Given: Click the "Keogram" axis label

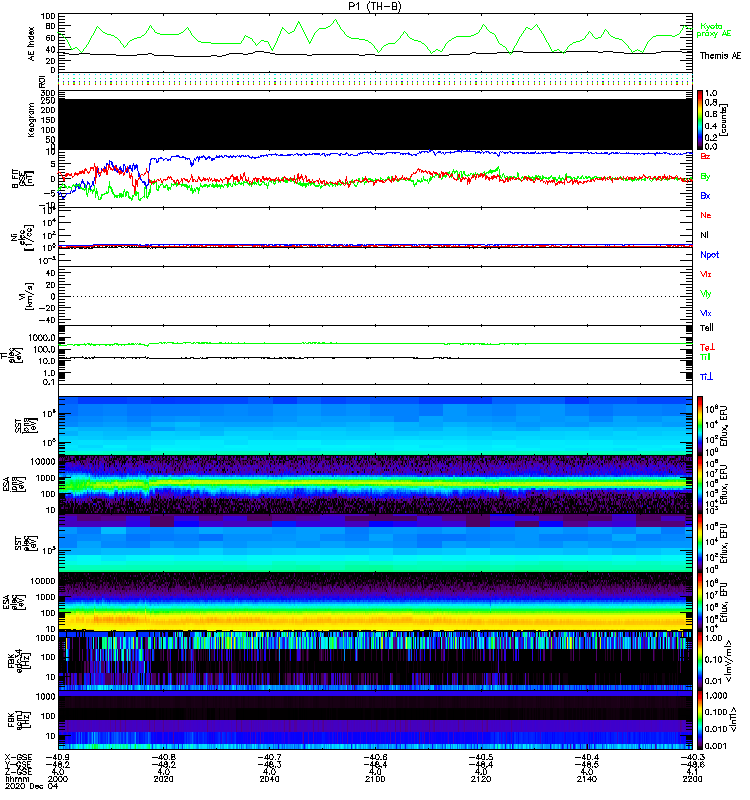Looking at the screenshot, I should 31,120.
